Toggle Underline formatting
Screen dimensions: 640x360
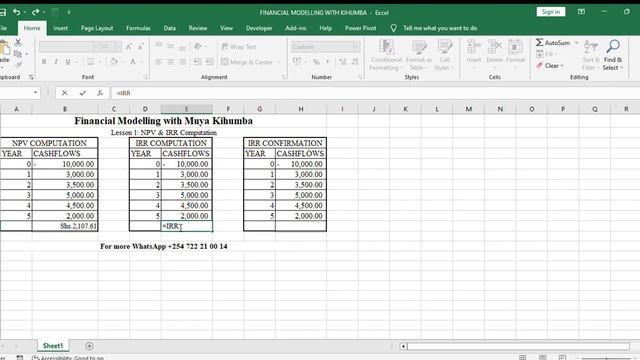click(x=68, y=62)
